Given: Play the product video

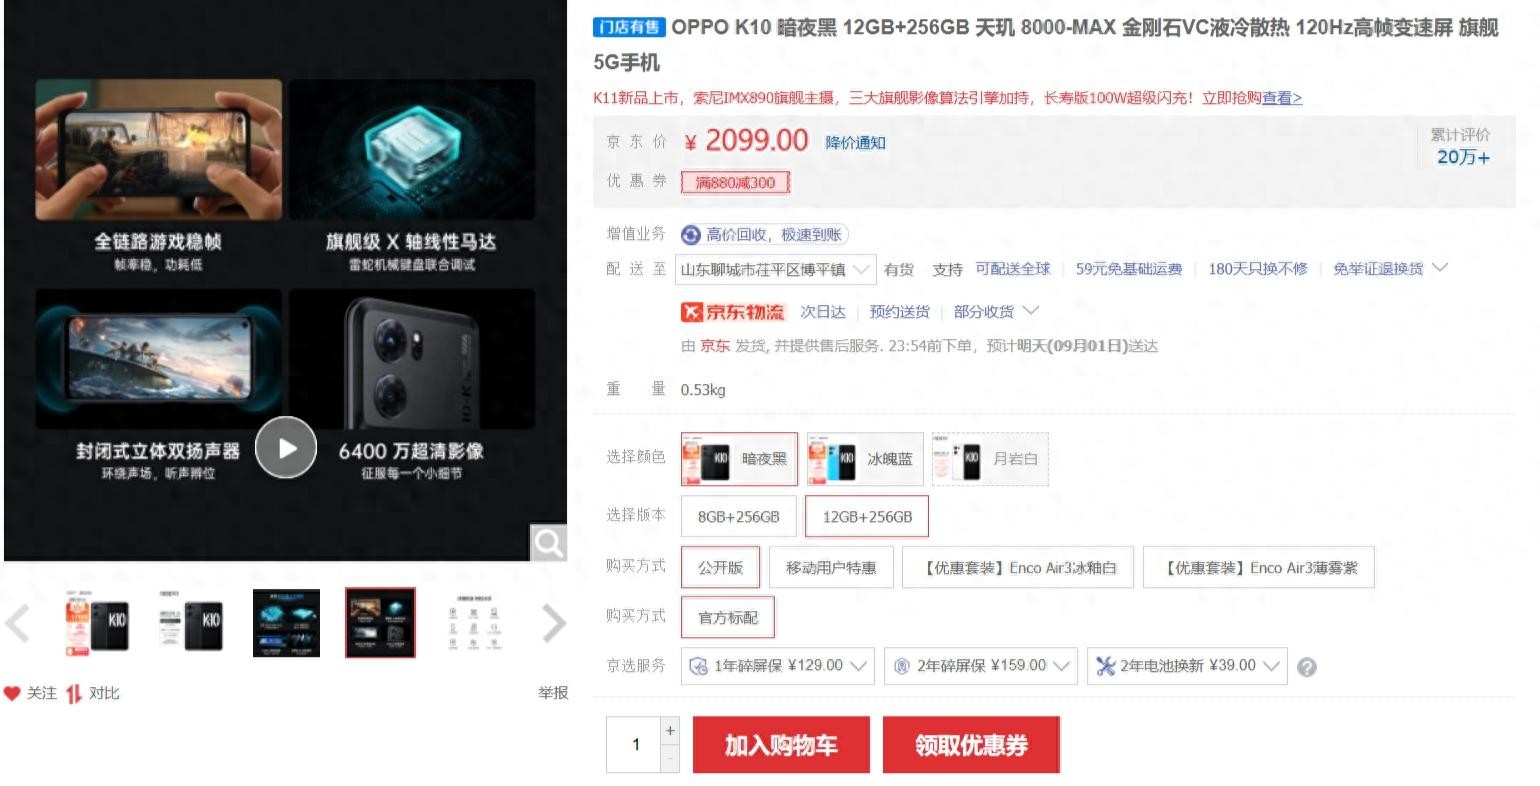Looking at the screenshot, I should pyautogui.click(x=286, y=447).
